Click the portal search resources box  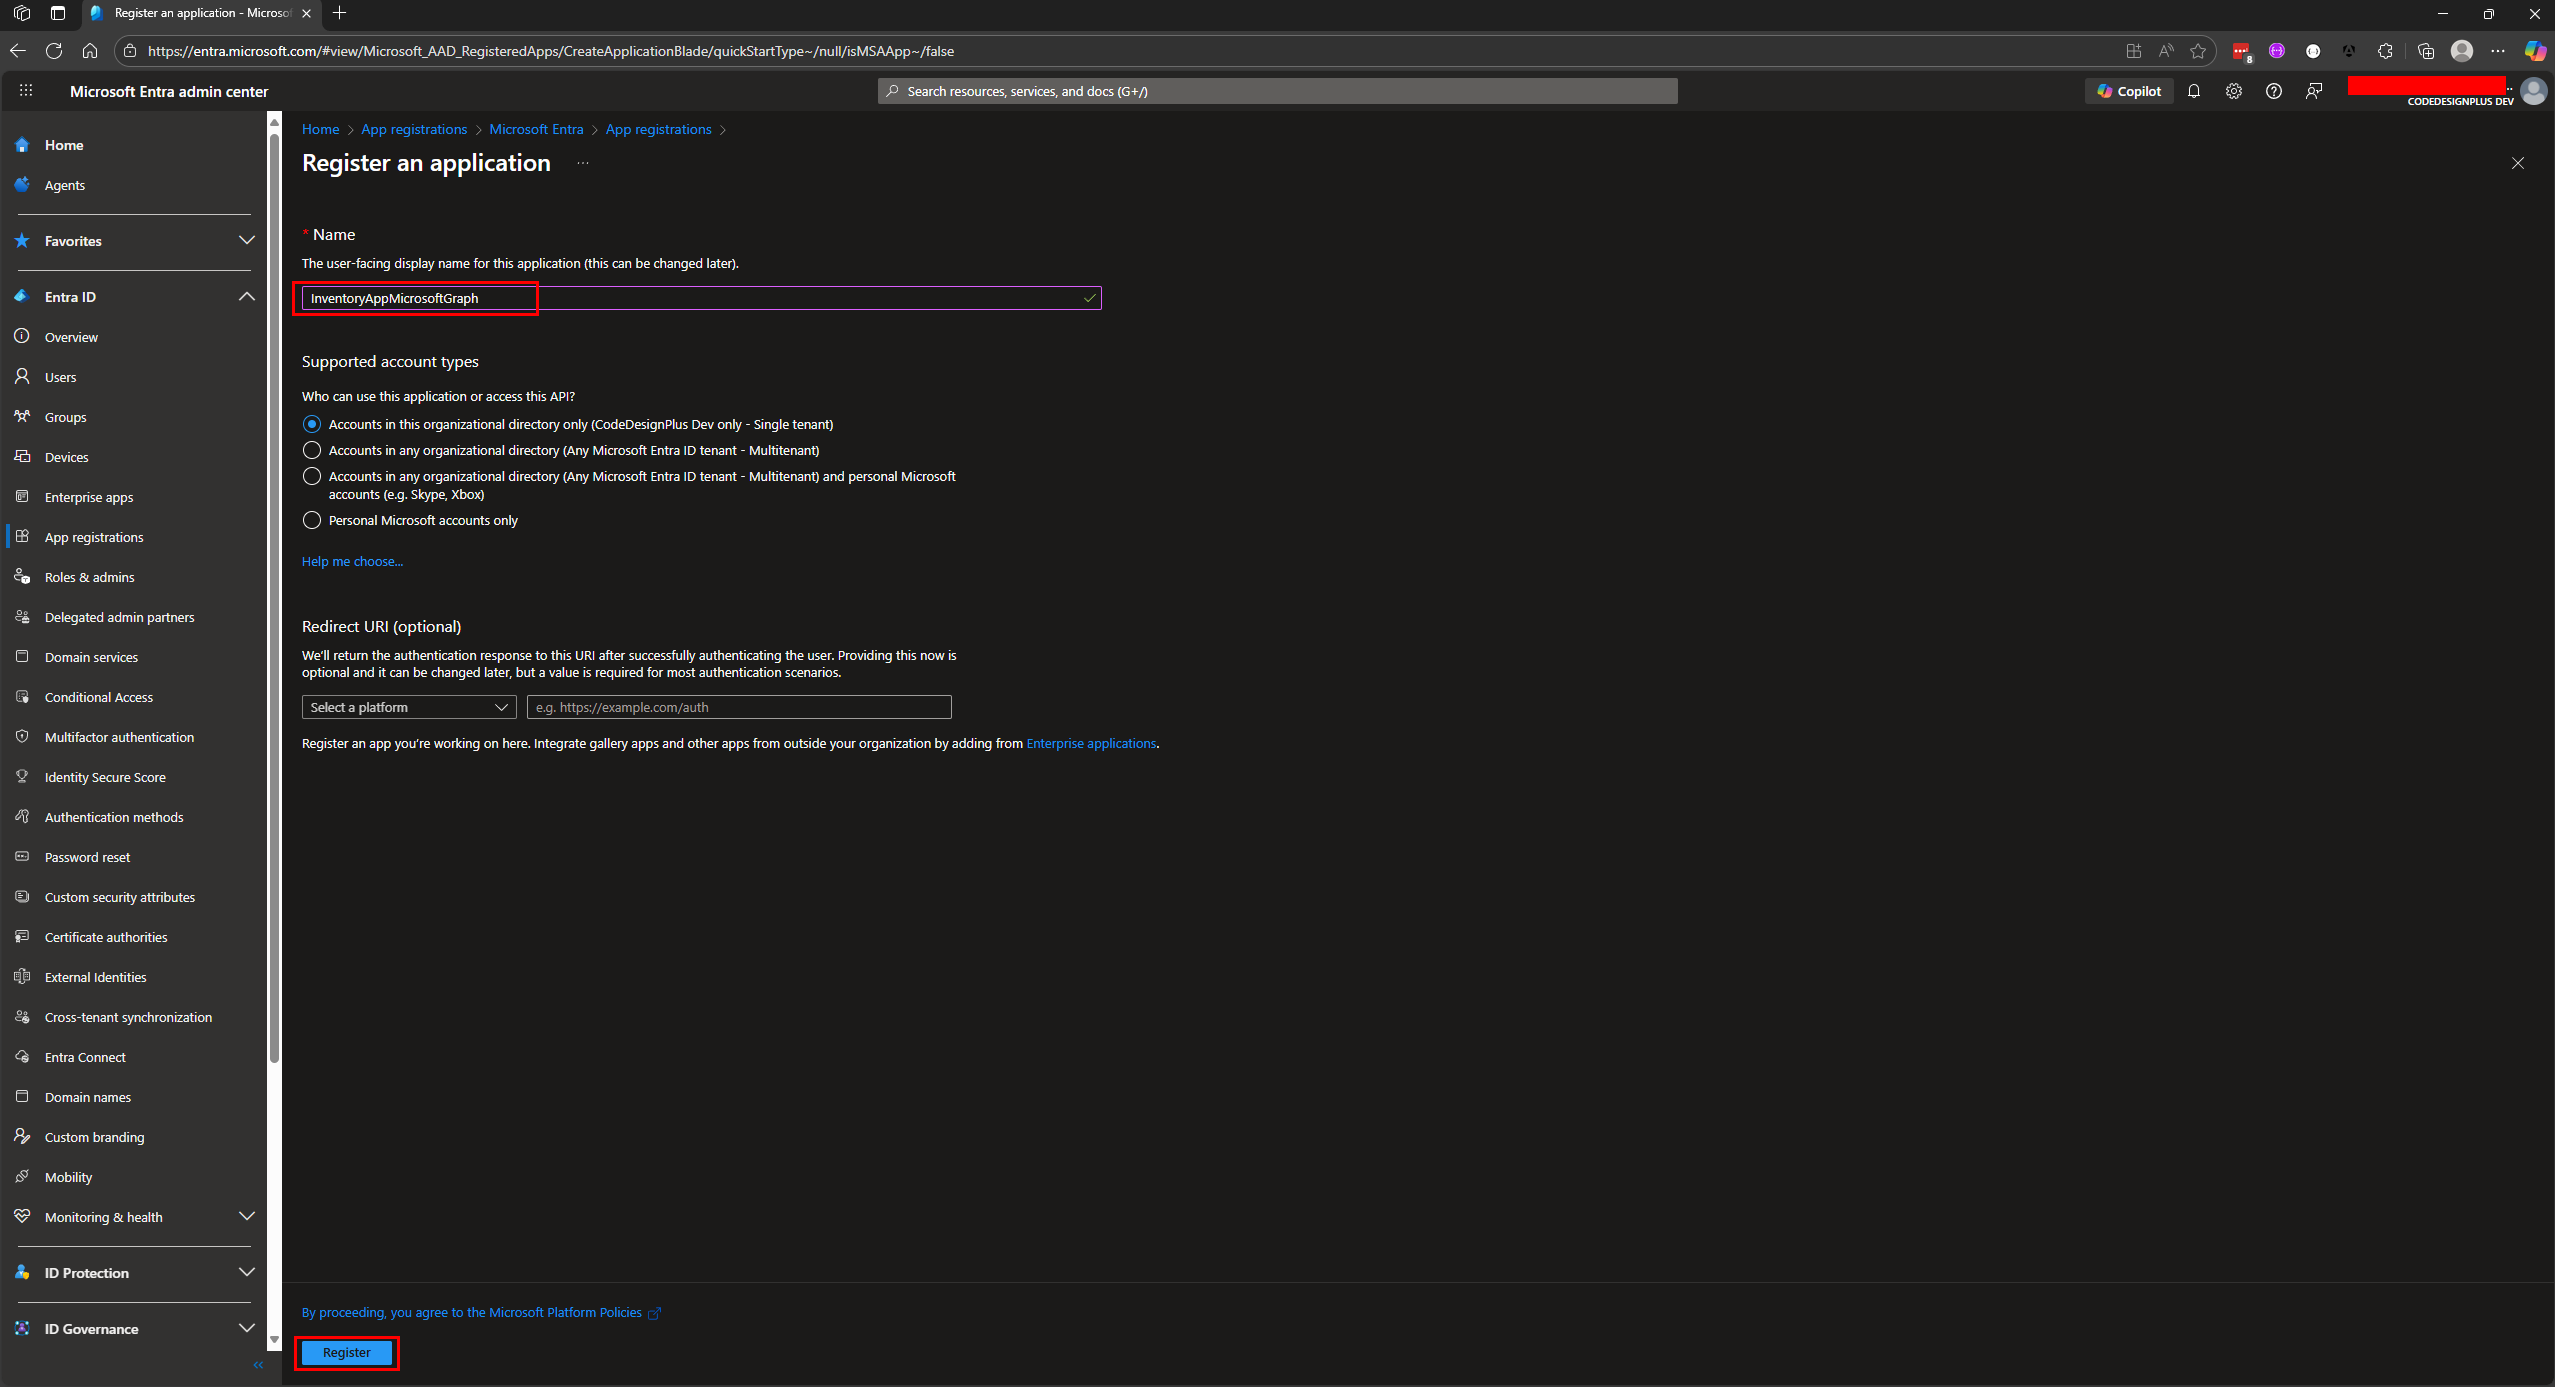pos(1277,91)
